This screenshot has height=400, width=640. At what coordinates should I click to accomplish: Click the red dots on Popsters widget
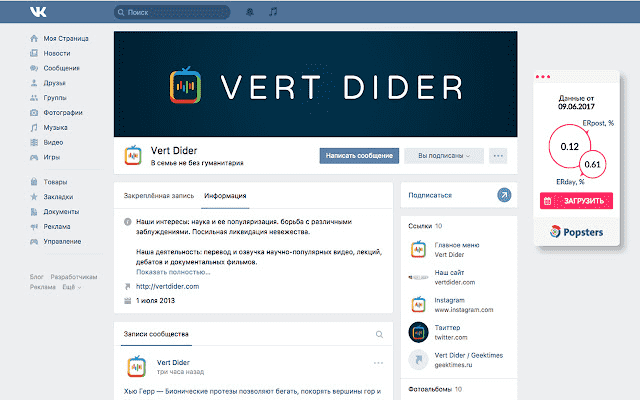point(543,77)
